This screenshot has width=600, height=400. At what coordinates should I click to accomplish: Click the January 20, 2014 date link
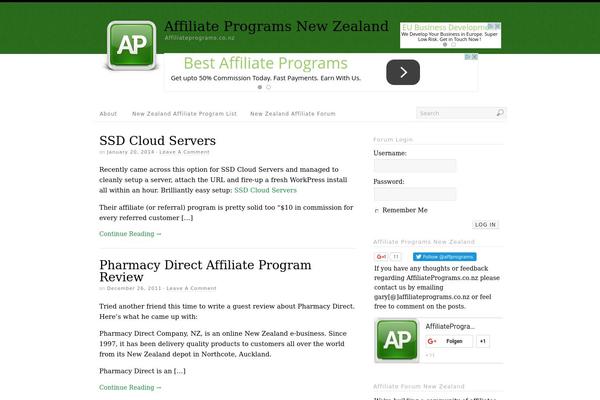pyautogui.click(x=130, y=152)
